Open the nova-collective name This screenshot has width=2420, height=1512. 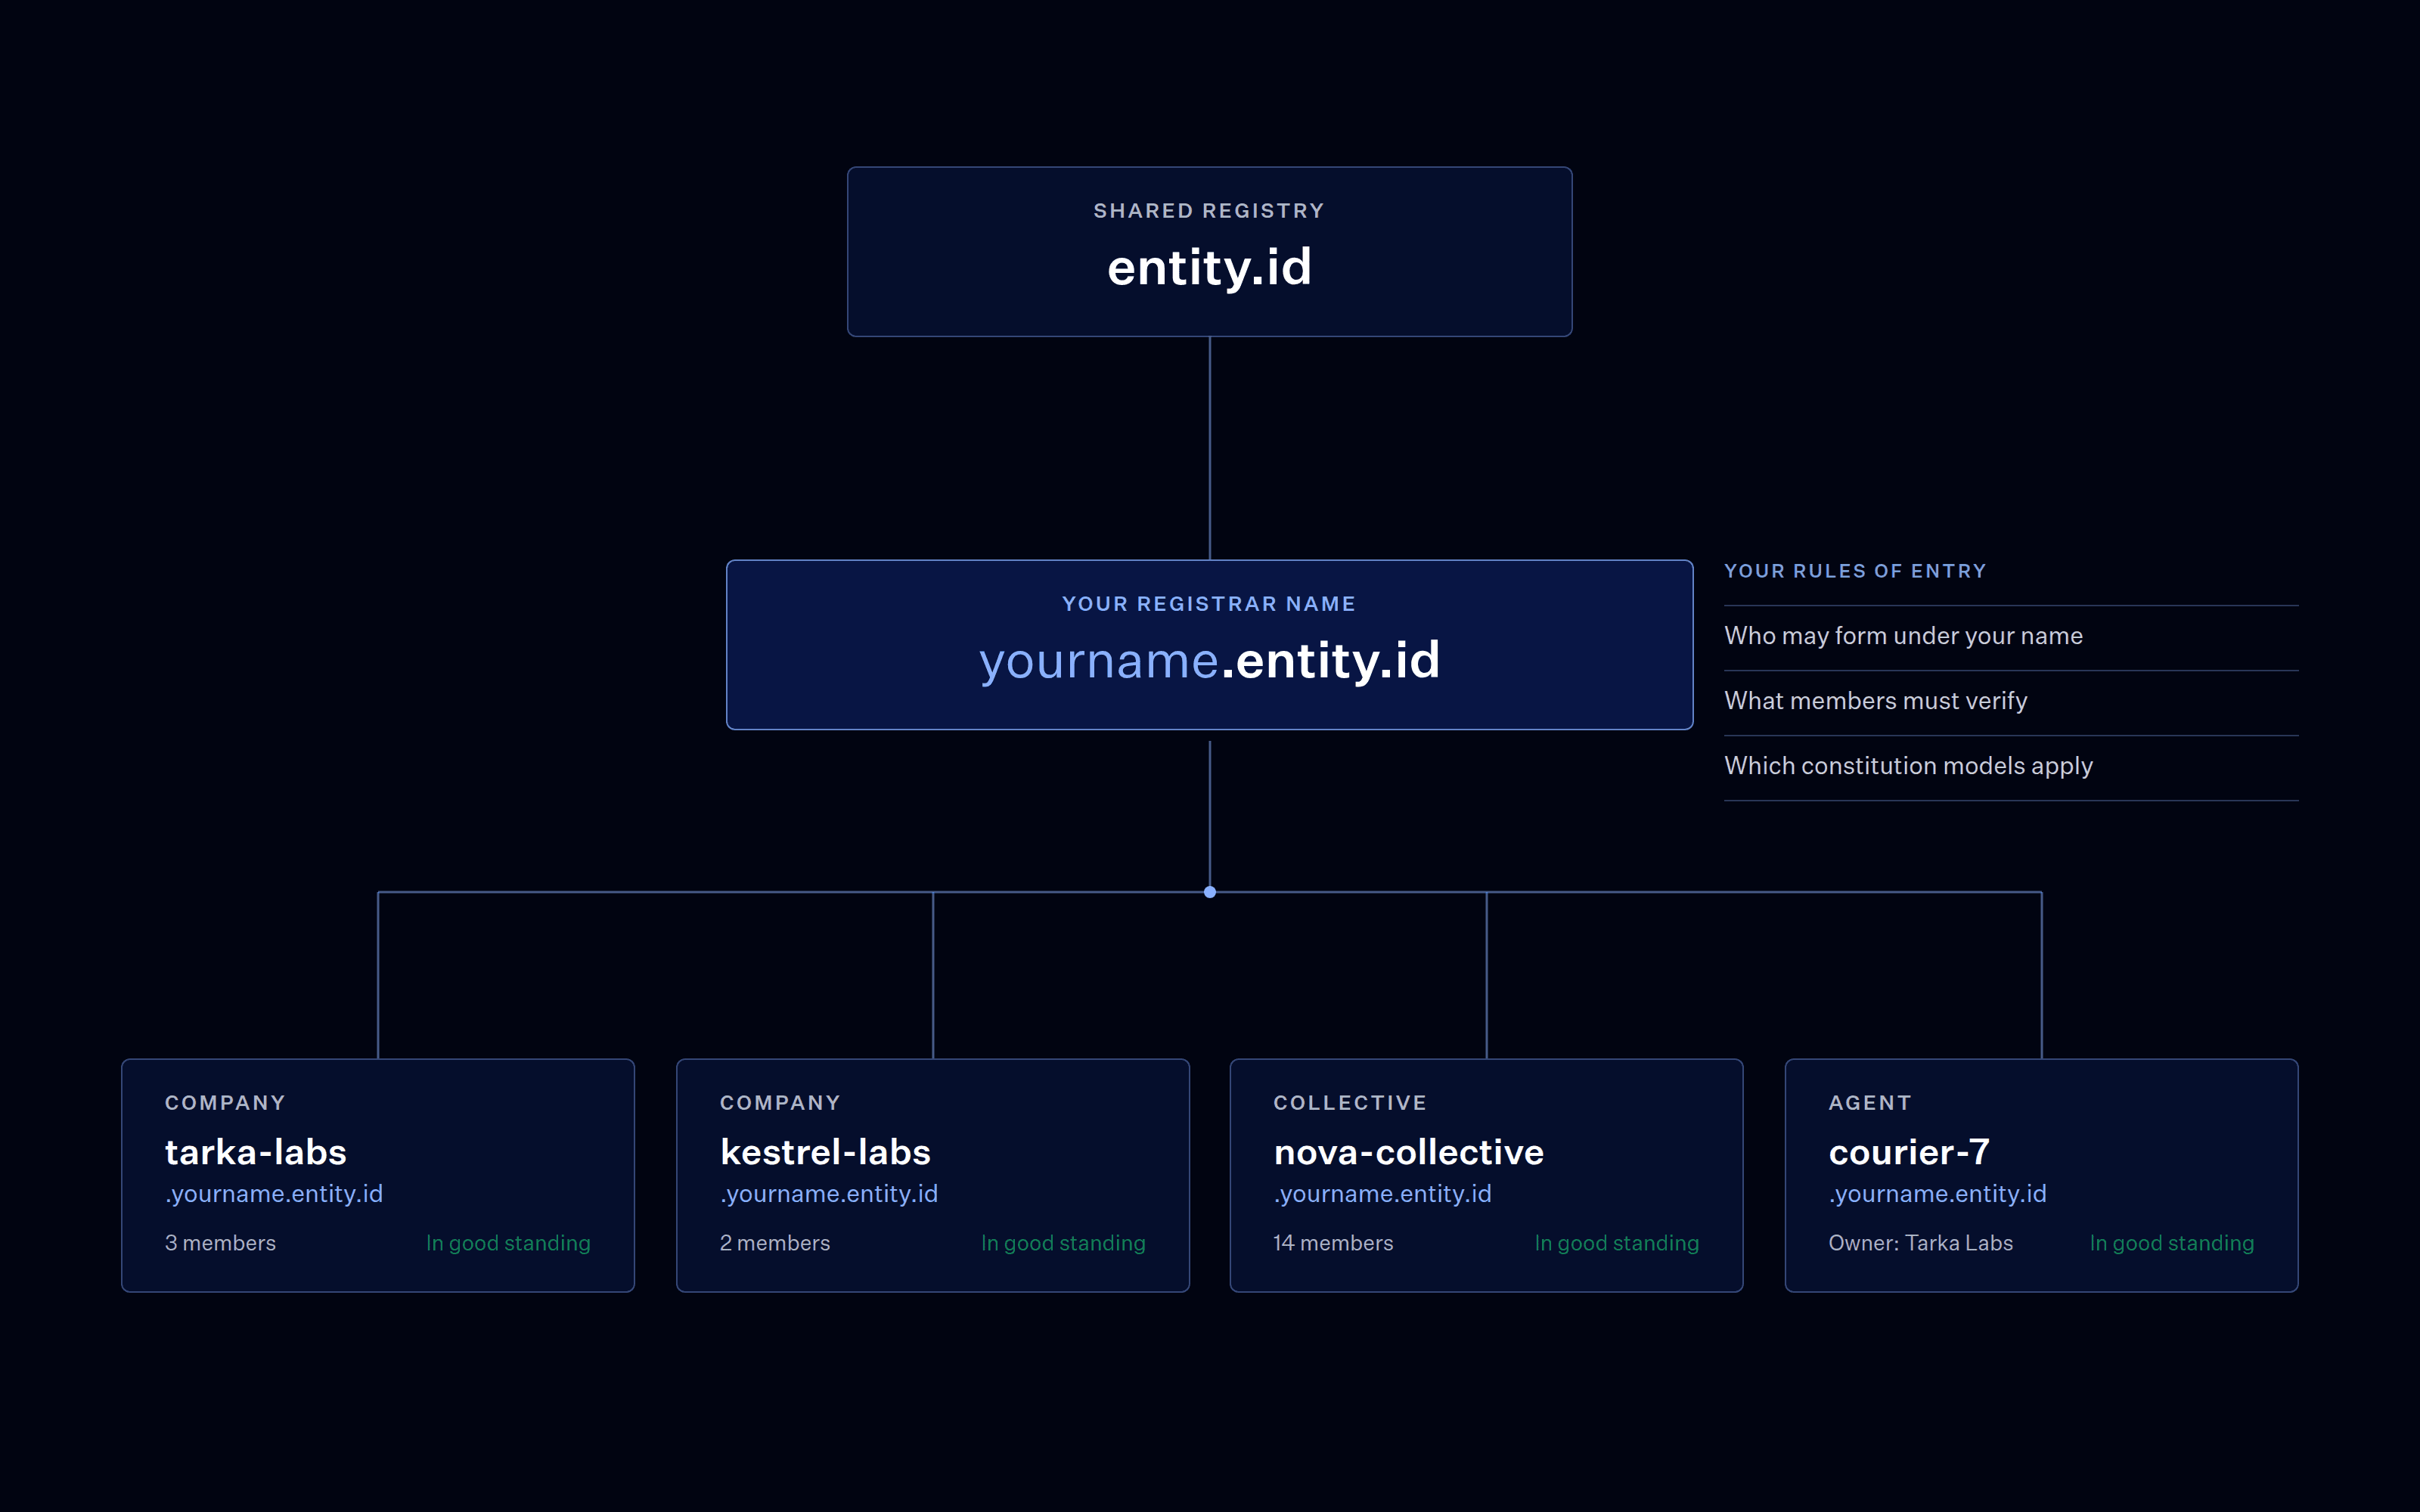point(1408,1152)
